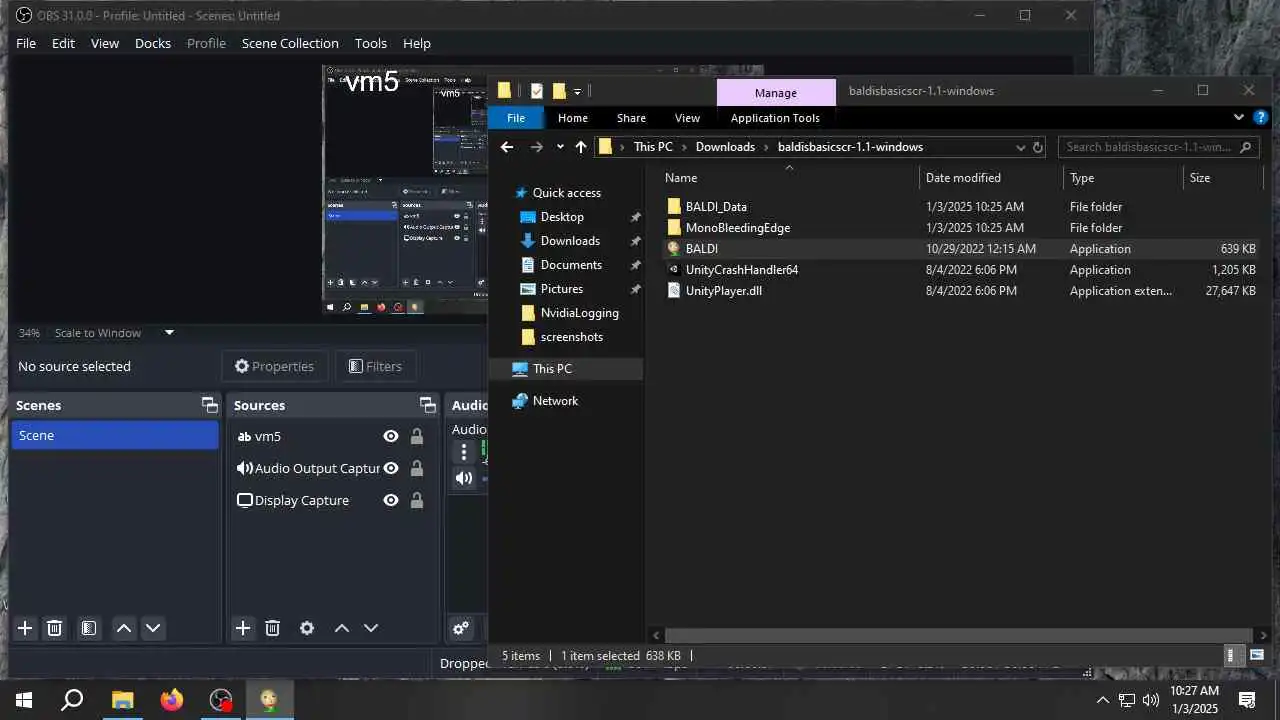Switch to the Explorer Share tab
The width and height of the screenshot is (1280, 720).
coord(631,118)
